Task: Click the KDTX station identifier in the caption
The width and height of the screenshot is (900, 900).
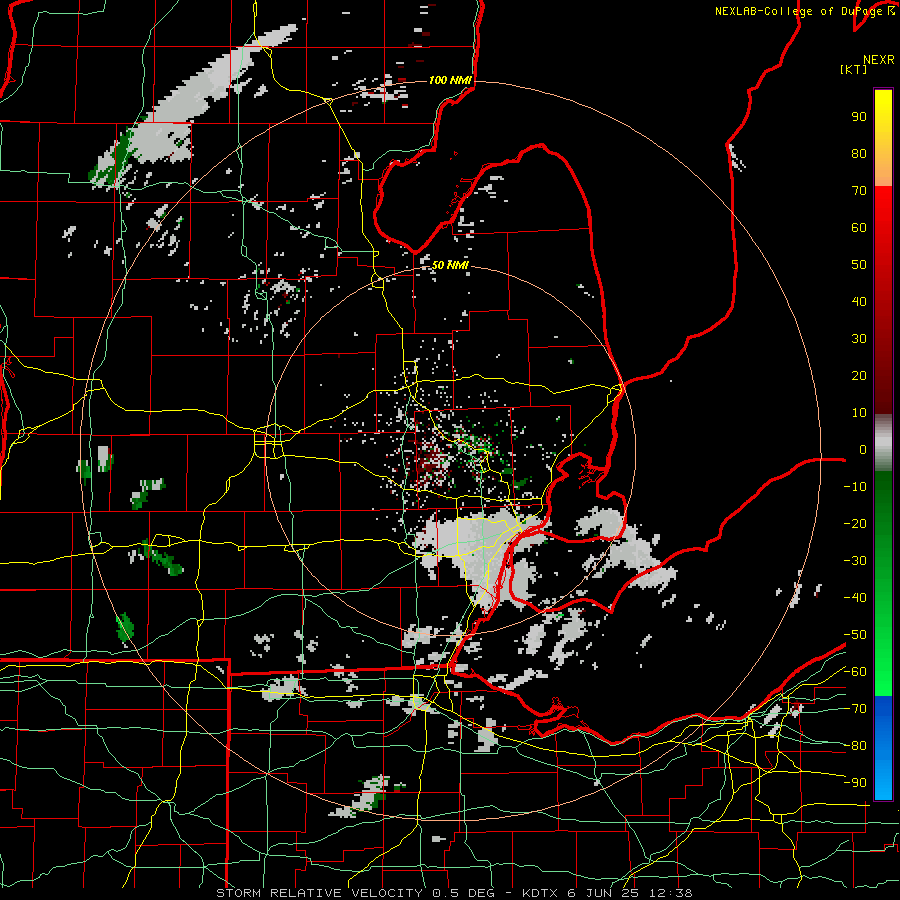Action: (x=540, y=893)
